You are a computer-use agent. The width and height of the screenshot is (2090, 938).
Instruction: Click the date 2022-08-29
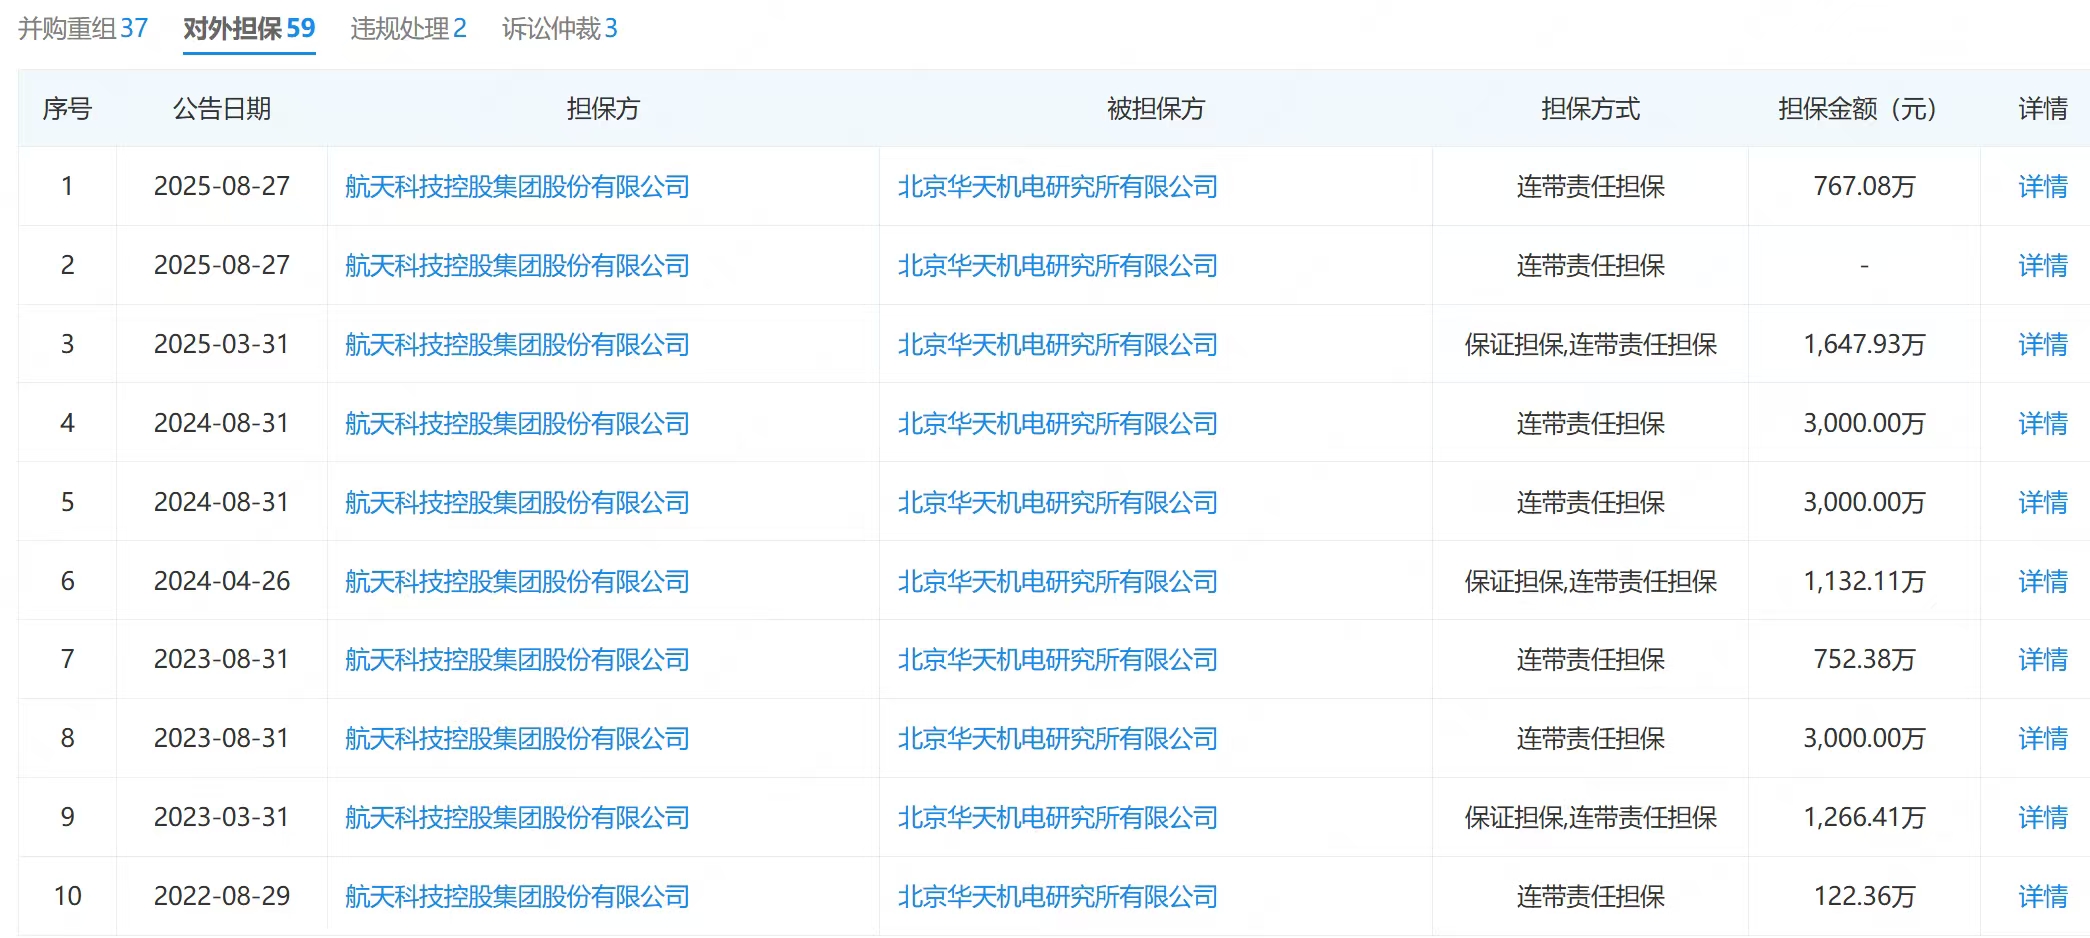pos(222,897)
